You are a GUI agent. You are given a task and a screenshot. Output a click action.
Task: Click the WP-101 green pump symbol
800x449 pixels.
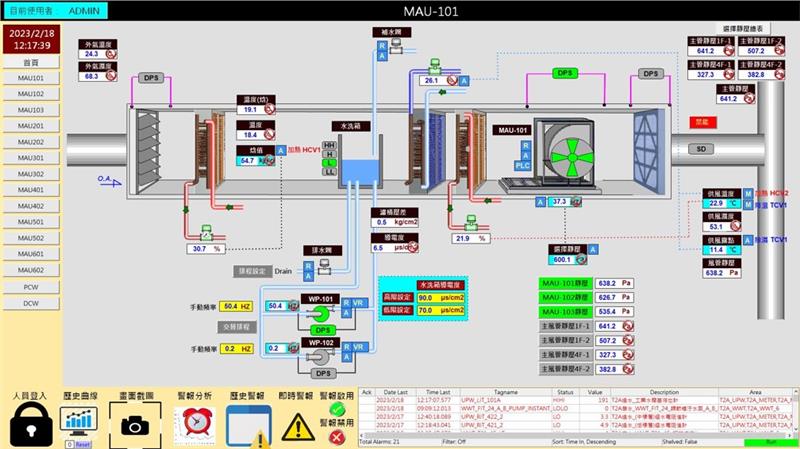tap(321, 313)
